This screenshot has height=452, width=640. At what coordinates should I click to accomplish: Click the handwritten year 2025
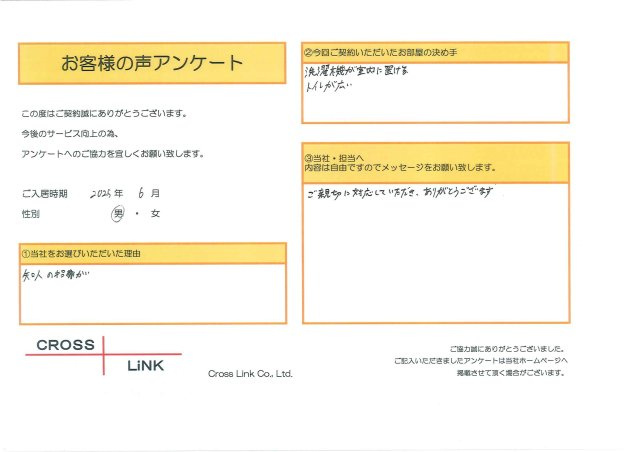coord(101,194)
